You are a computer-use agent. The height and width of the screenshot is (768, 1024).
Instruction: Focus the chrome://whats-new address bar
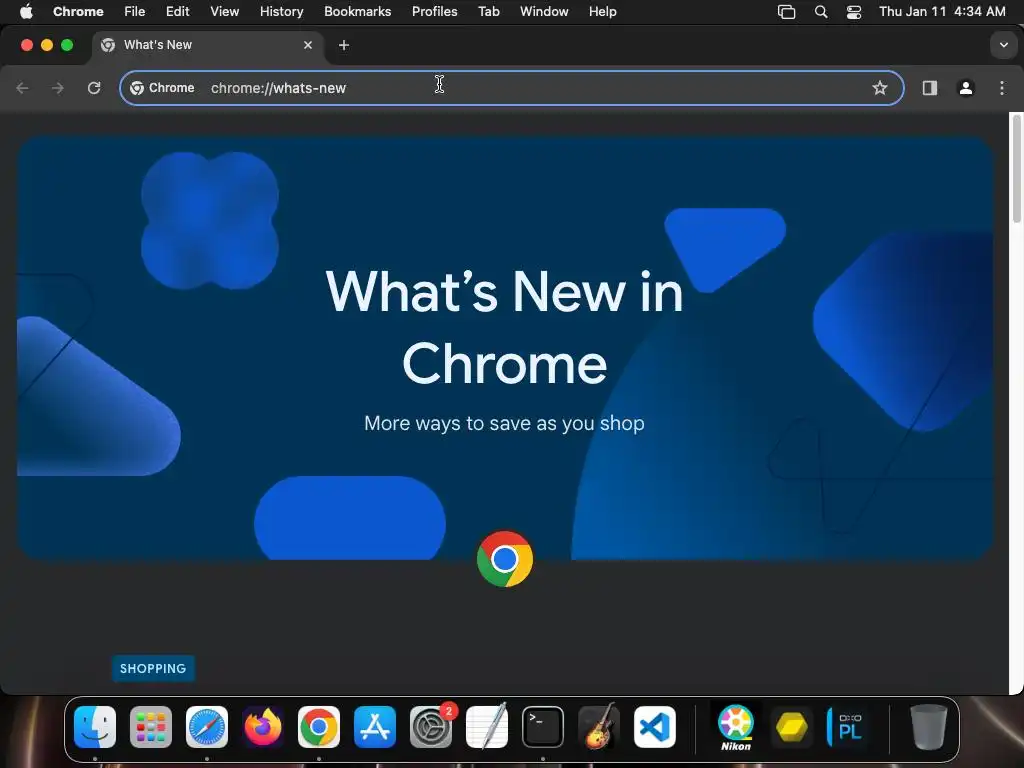511,88
